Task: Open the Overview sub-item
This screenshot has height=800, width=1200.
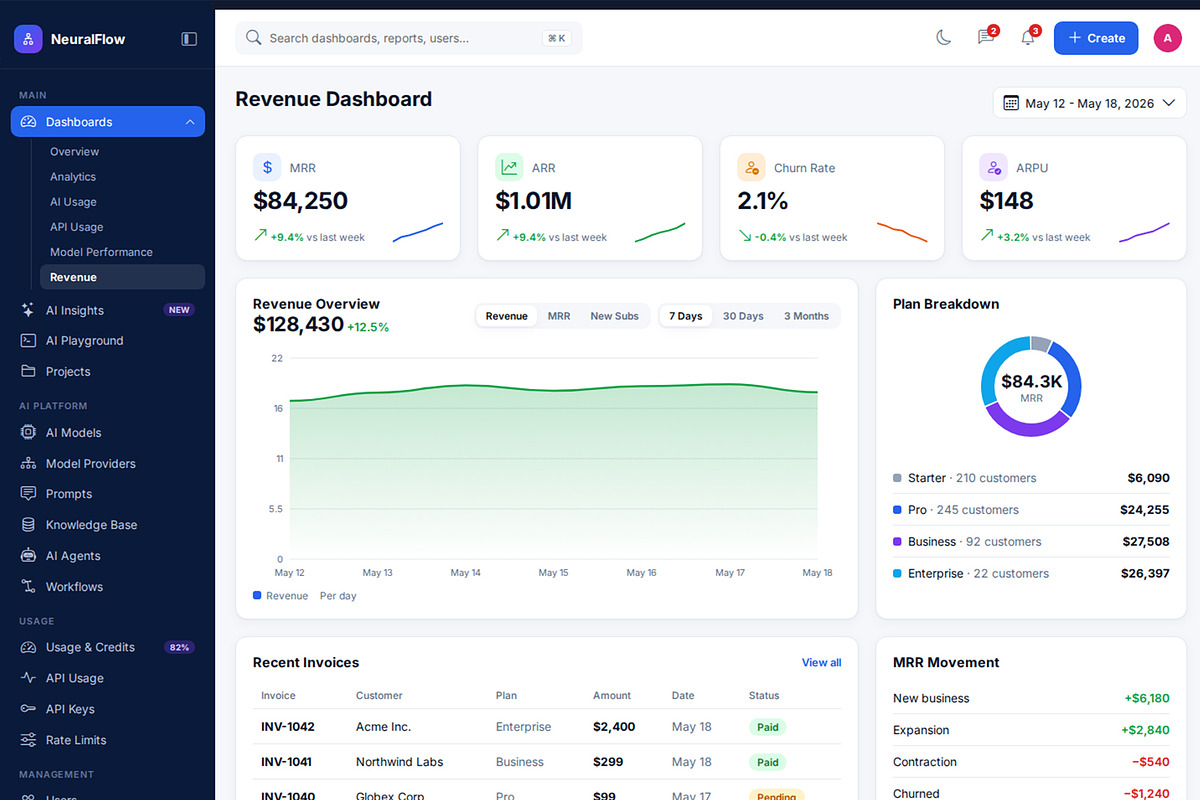Action: 122,152
